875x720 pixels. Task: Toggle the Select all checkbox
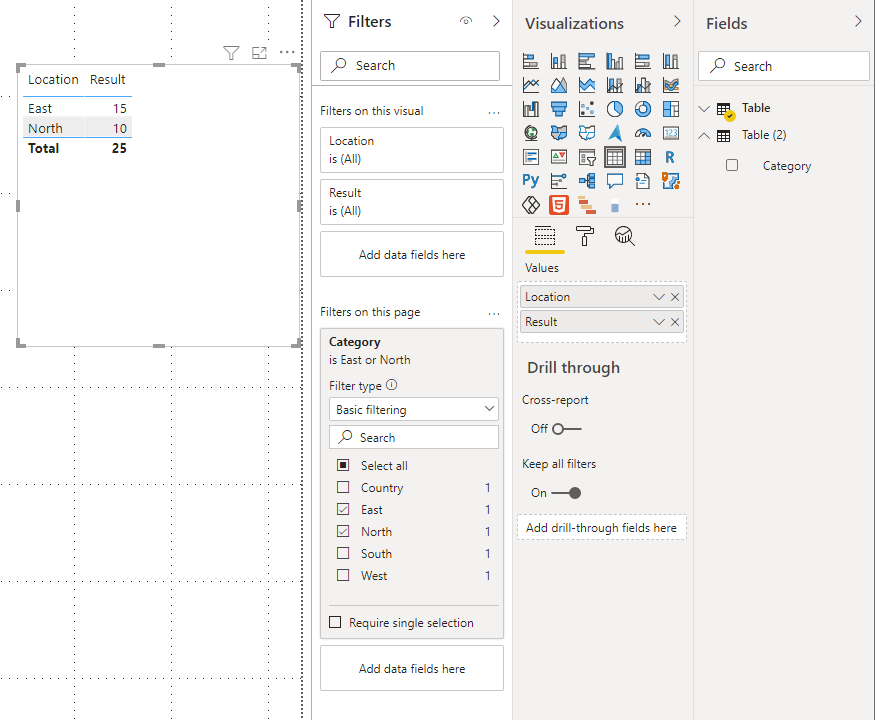pos(343,465)
